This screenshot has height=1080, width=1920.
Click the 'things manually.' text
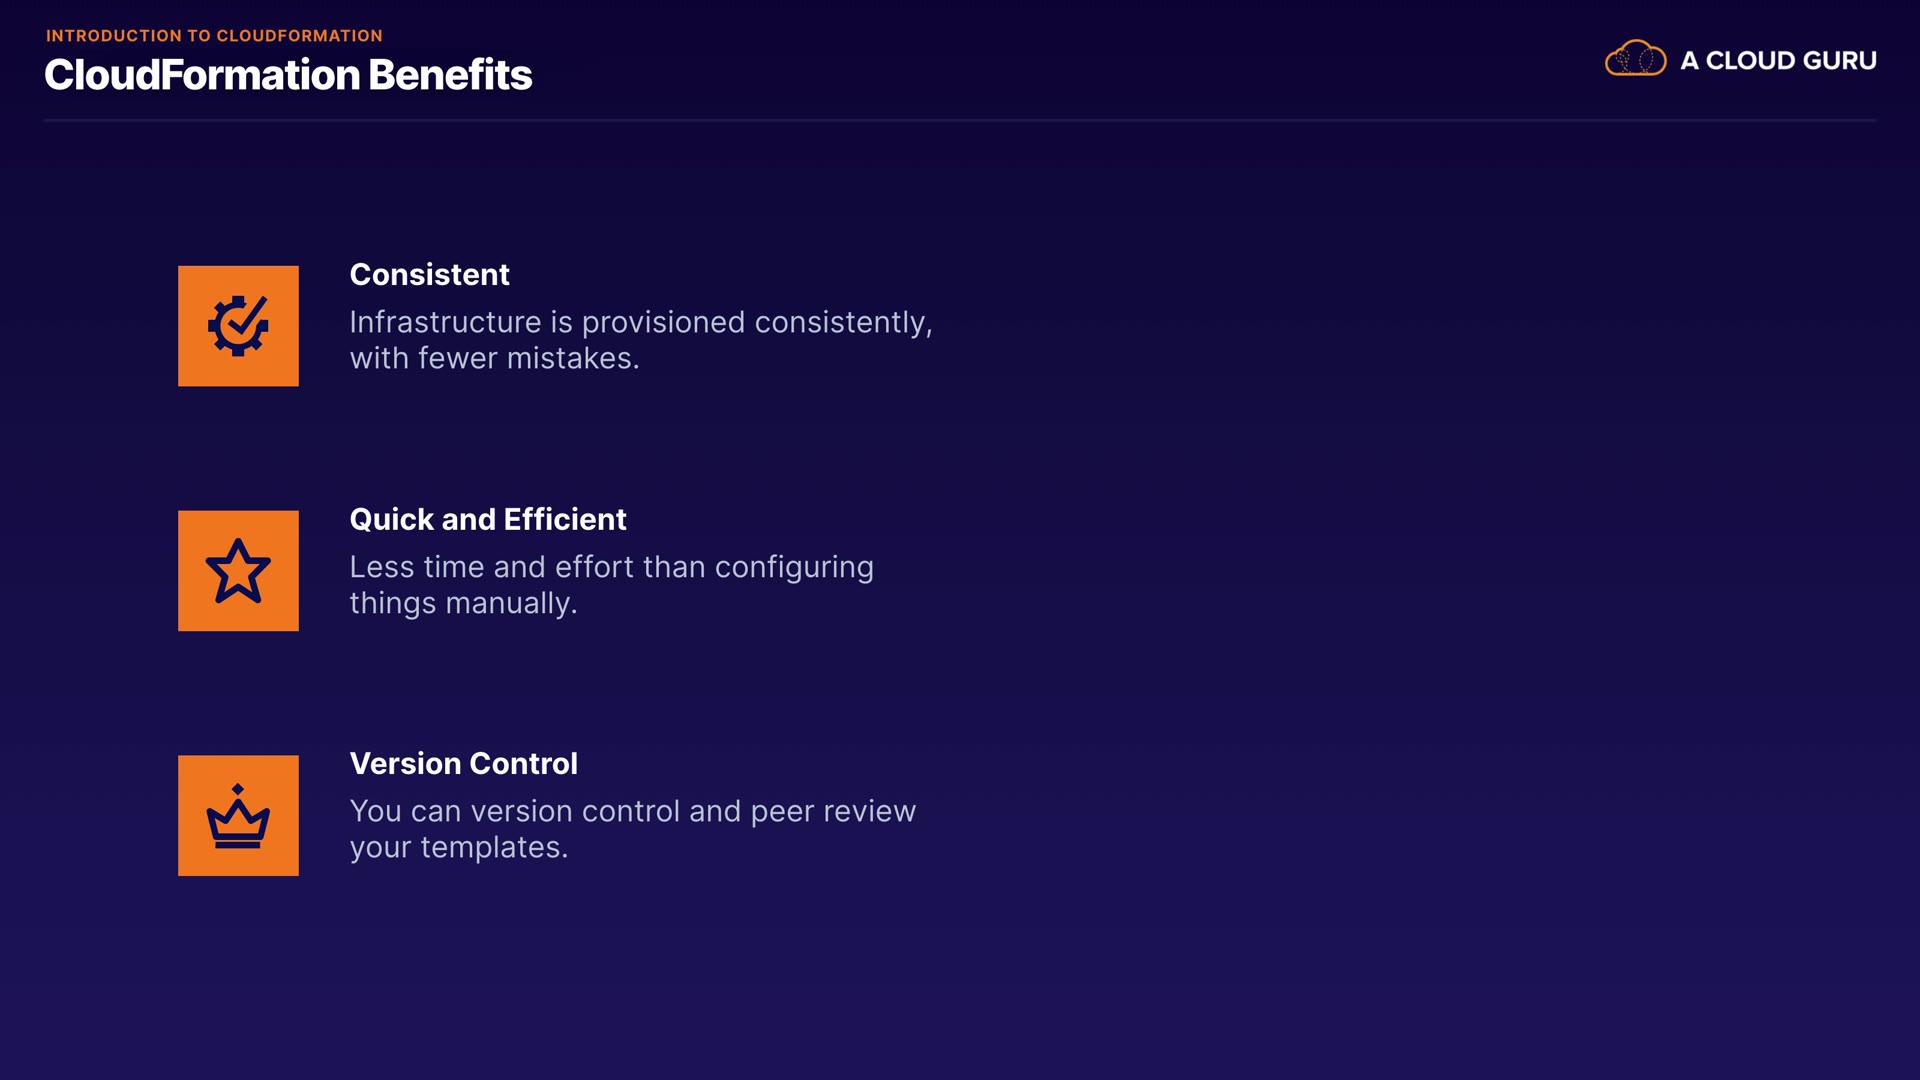463,604
